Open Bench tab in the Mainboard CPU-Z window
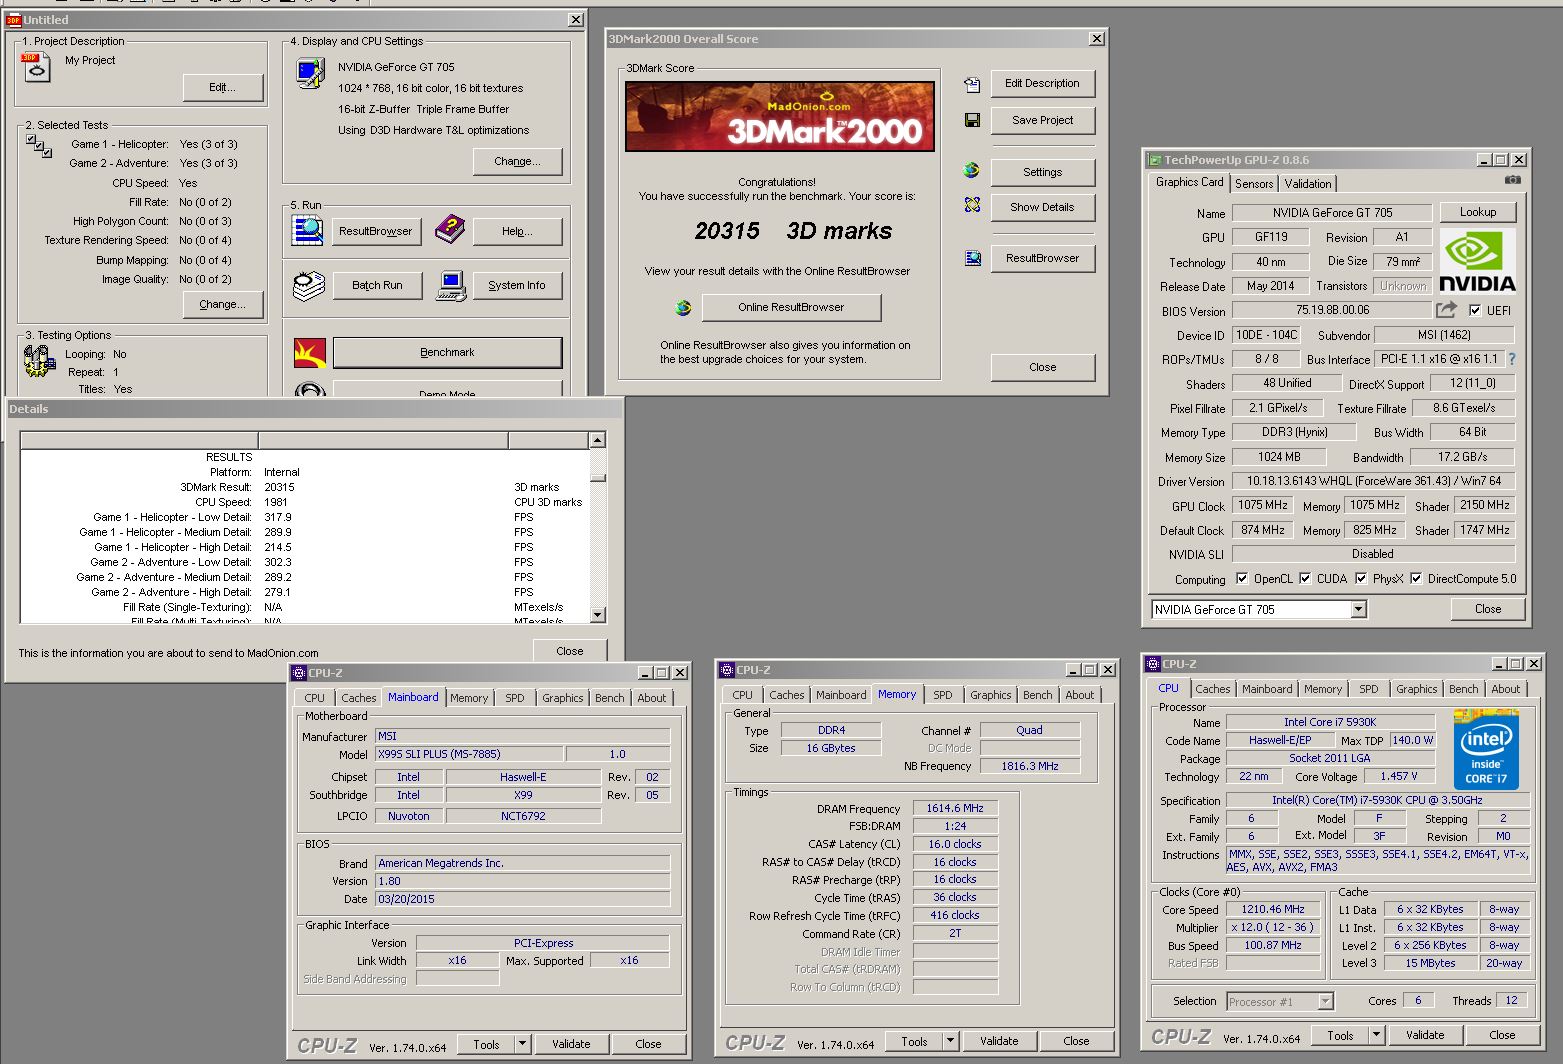Image resolution: width=1563 pixels, height=1064 pixels. (610, 698)
